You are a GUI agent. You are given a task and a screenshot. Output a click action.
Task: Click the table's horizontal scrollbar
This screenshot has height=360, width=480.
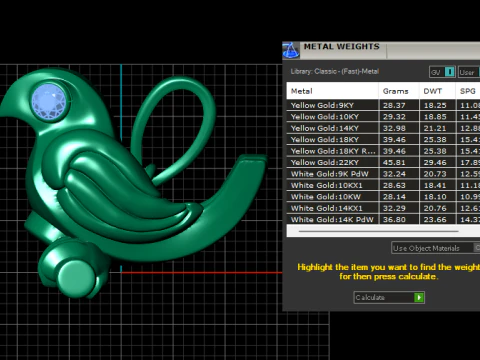tap(379, 231)
